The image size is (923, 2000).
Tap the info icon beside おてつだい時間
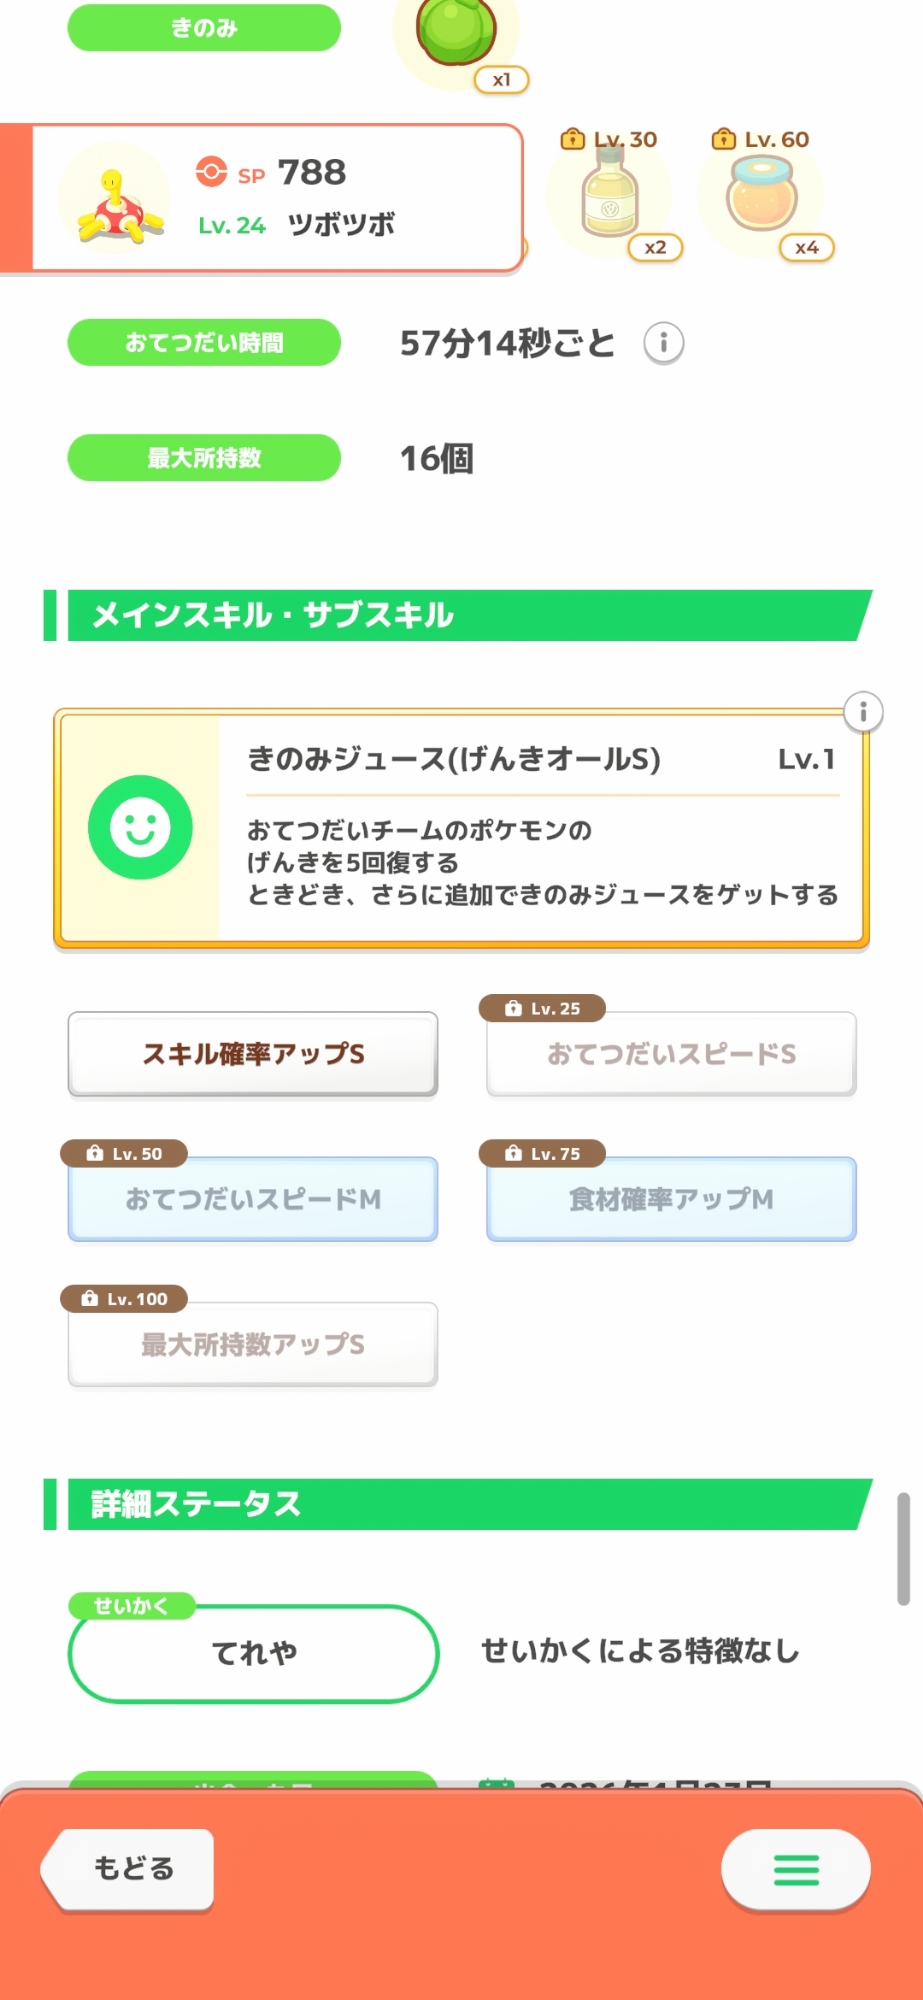point(663,343)
